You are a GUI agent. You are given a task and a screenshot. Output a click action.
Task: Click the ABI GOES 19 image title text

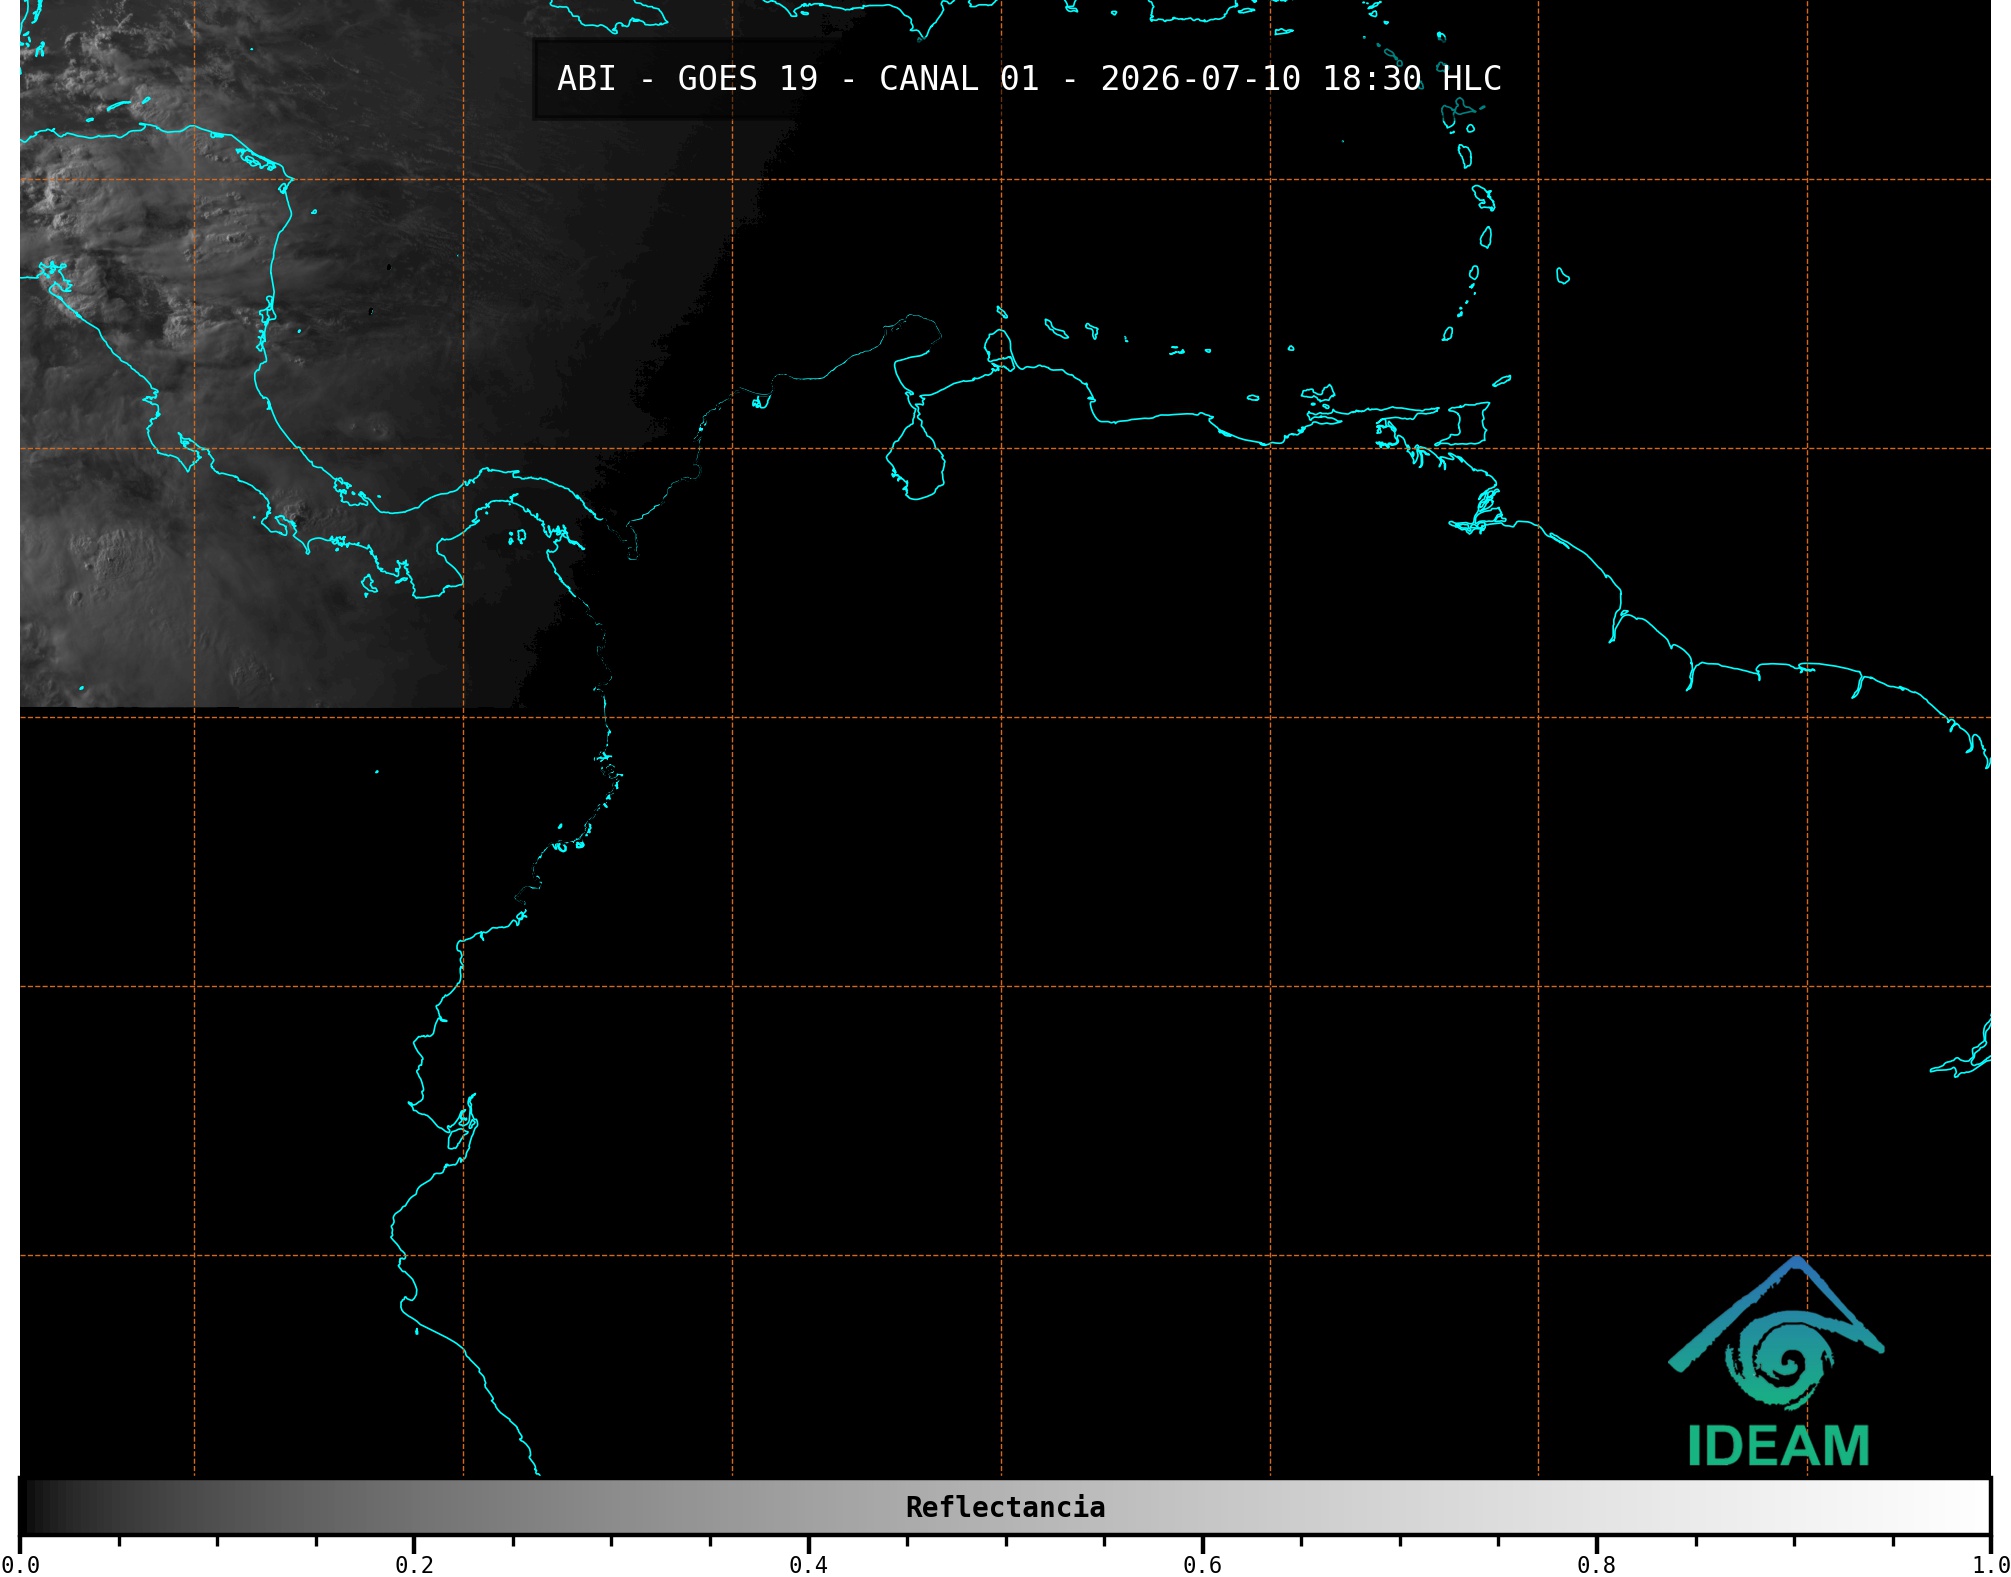click(1029, 79)
